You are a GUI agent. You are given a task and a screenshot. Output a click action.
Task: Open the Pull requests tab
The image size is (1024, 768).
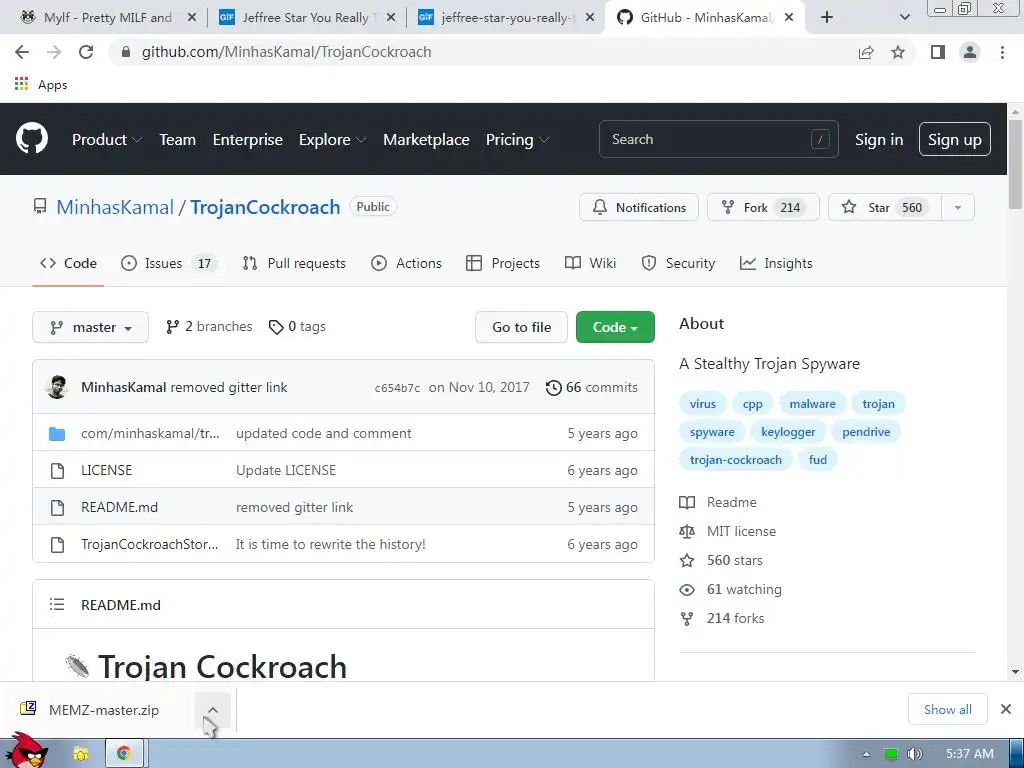[294, 263]
